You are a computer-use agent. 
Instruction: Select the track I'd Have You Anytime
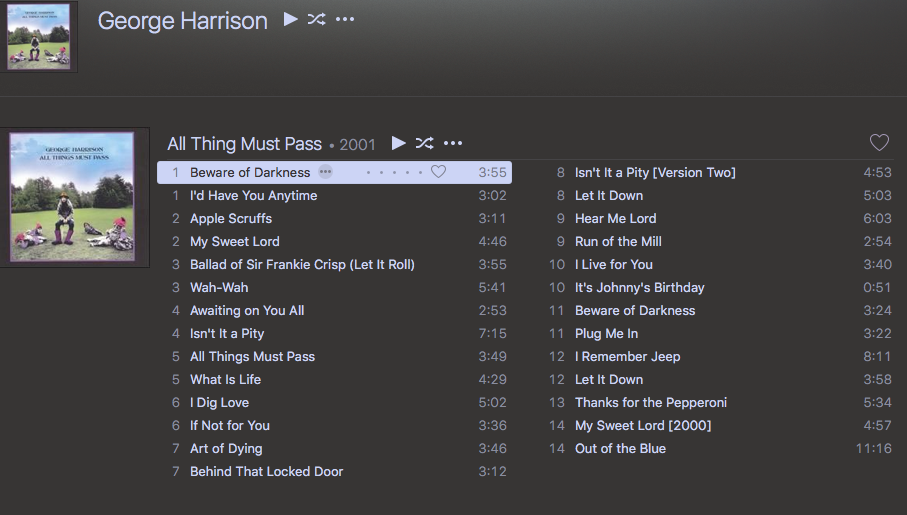tap(334, 196)
